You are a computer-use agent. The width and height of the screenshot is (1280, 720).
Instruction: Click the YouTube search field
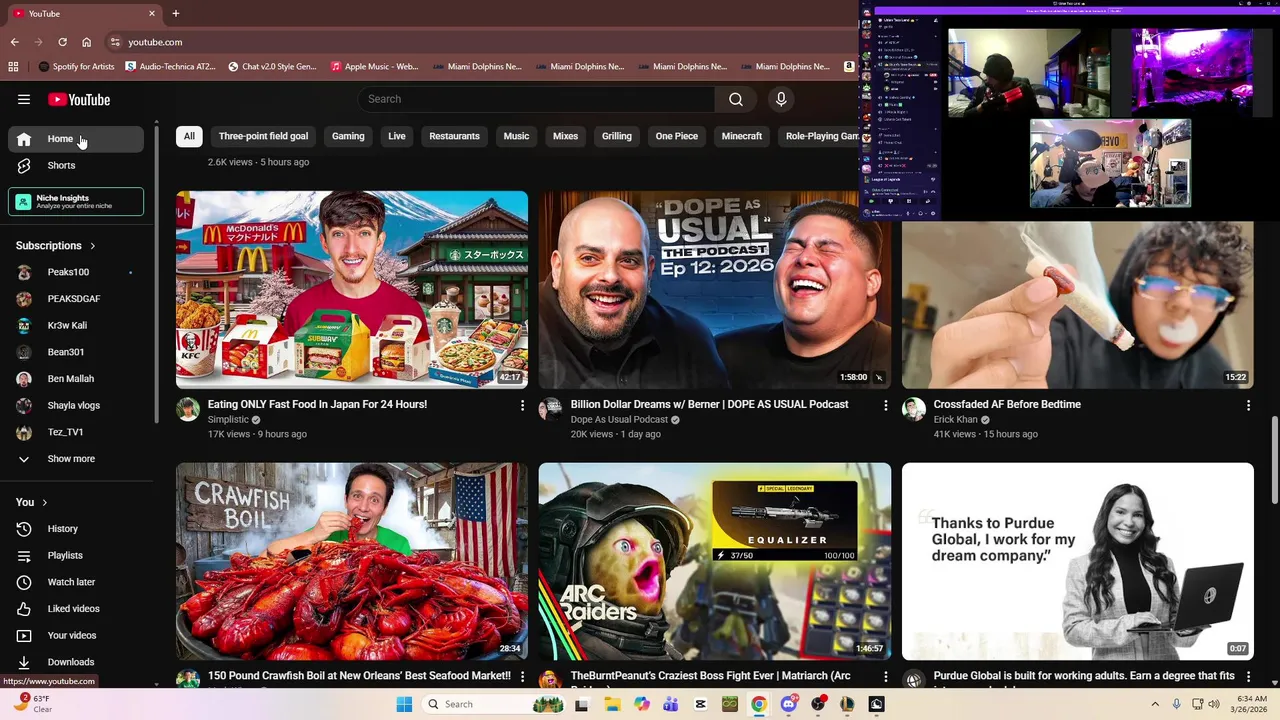tap(536, 99)
